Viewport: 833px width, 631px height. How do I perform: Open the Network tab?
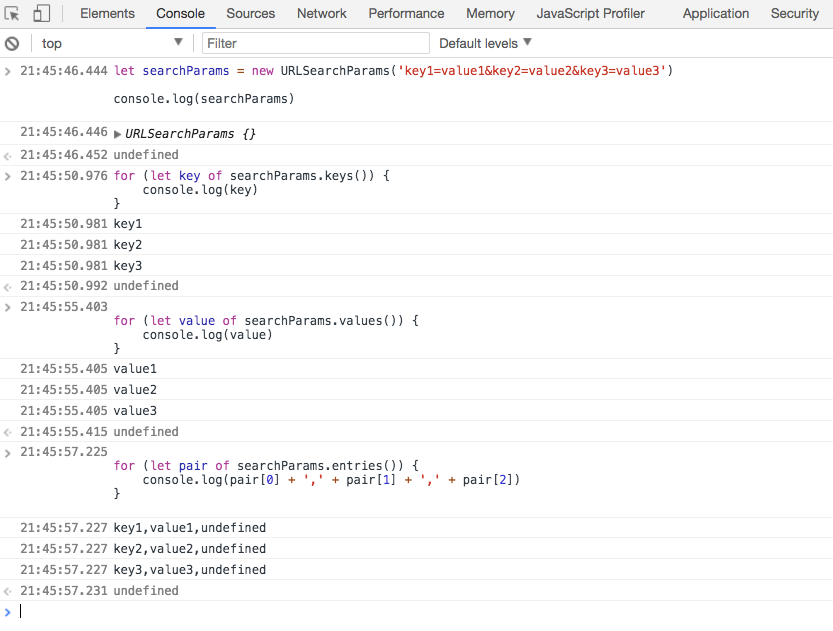[x=321, y=13]
